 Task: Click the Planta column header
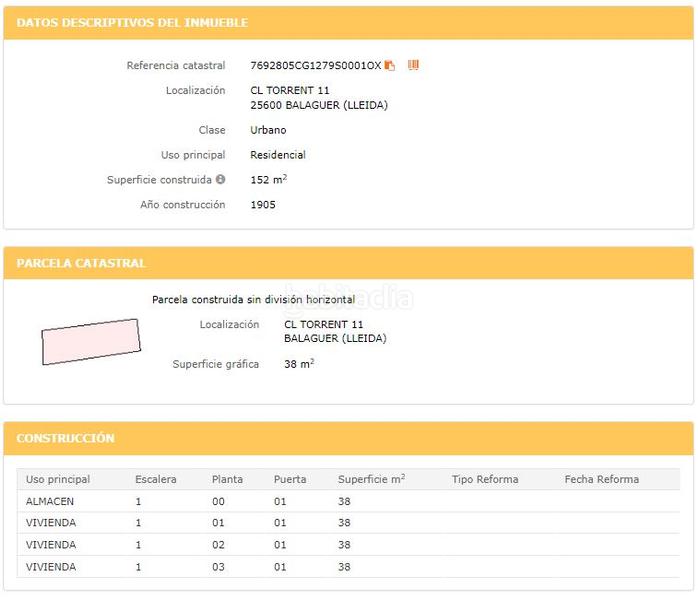click(x=227, y=479)
